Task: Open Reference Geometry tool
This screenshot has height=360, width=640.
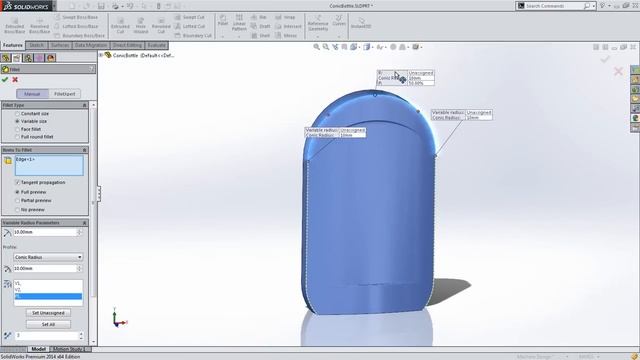Action: pyautogui.click(x=318, y=23)
